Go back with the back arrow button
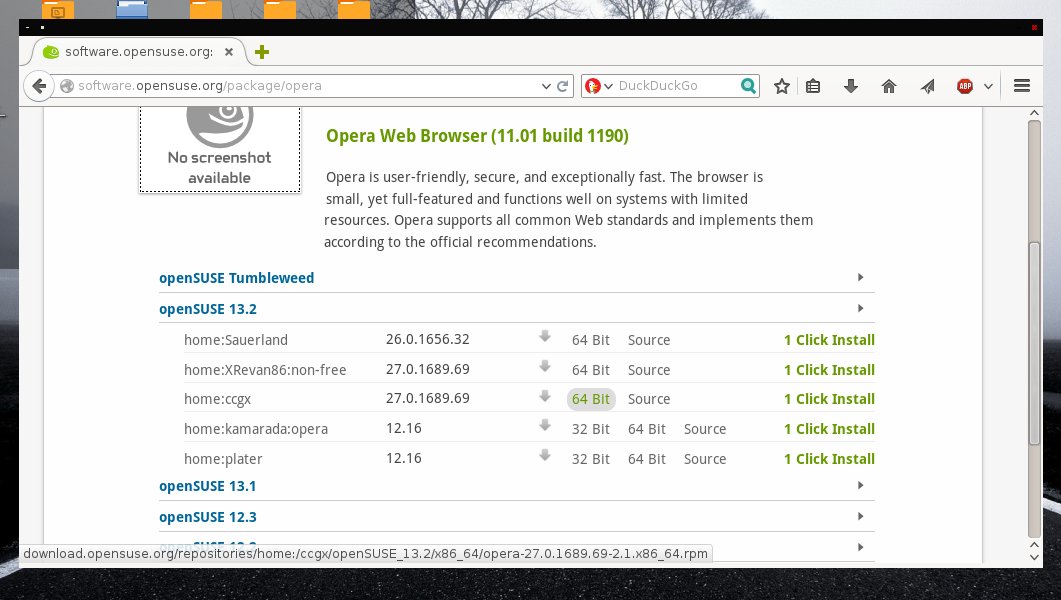This screenshot has width=1061, height=600. coord(39,86)
